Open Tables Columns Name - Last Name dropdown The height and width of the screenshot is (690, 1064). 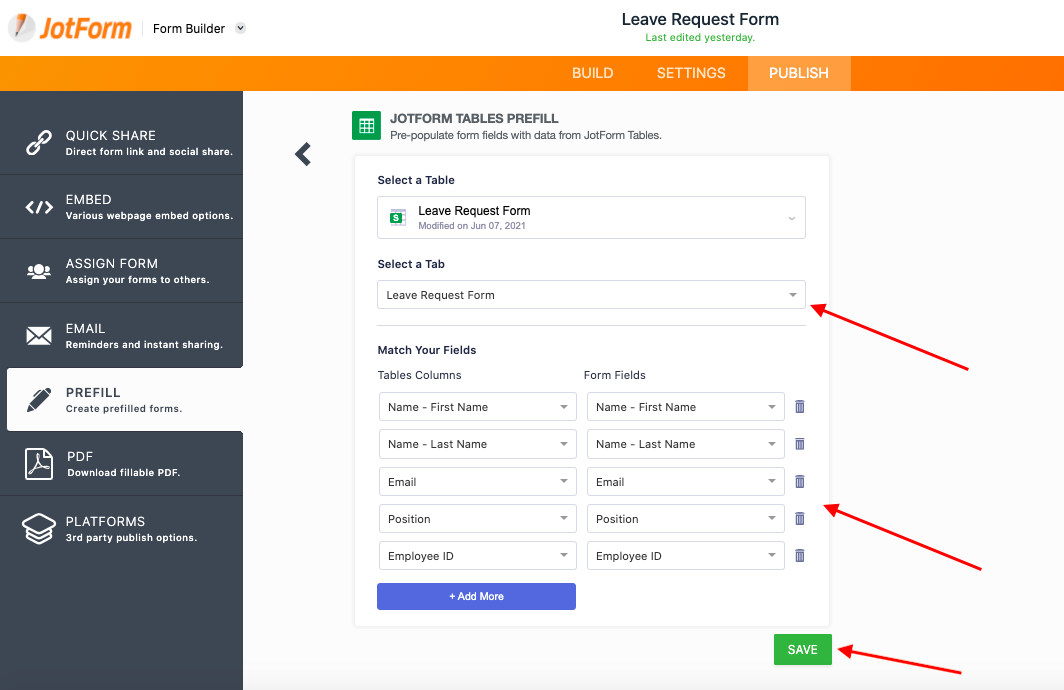pos(478,444)
